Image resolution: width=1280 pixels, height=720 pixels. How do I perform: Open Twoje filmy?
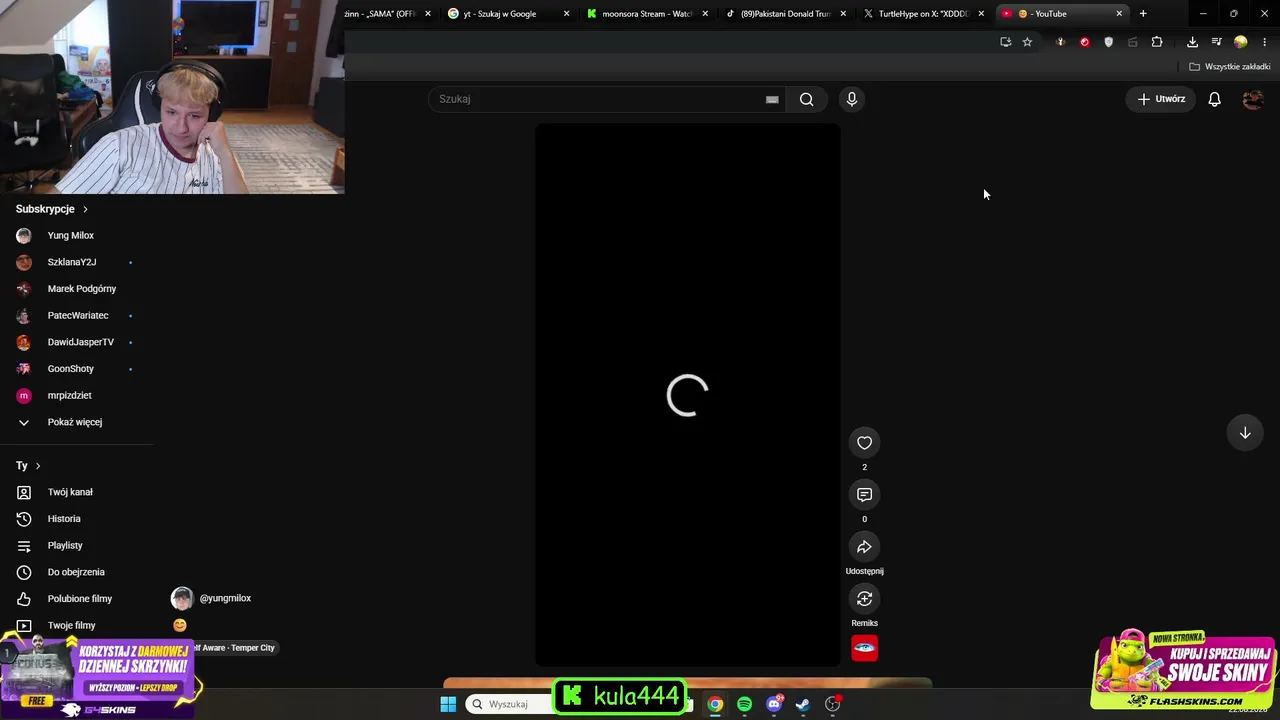point(71,626)
